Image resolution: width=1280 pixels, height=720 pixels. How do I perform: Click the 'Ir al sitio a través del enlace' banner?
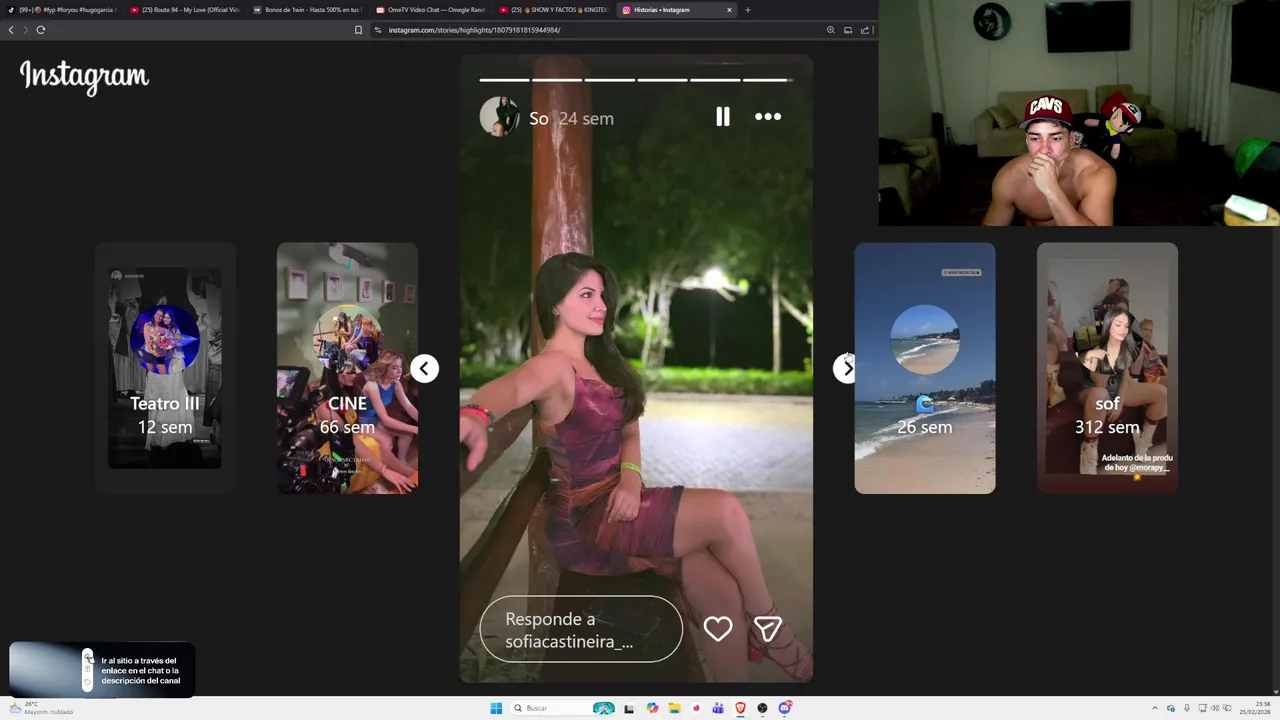coord(102,670)
